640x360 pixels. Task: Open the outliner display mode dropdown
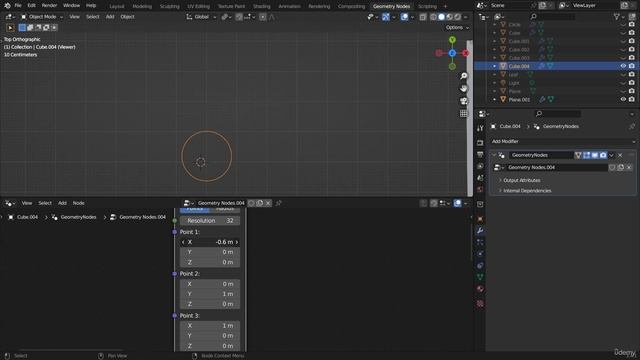(500, 17)
